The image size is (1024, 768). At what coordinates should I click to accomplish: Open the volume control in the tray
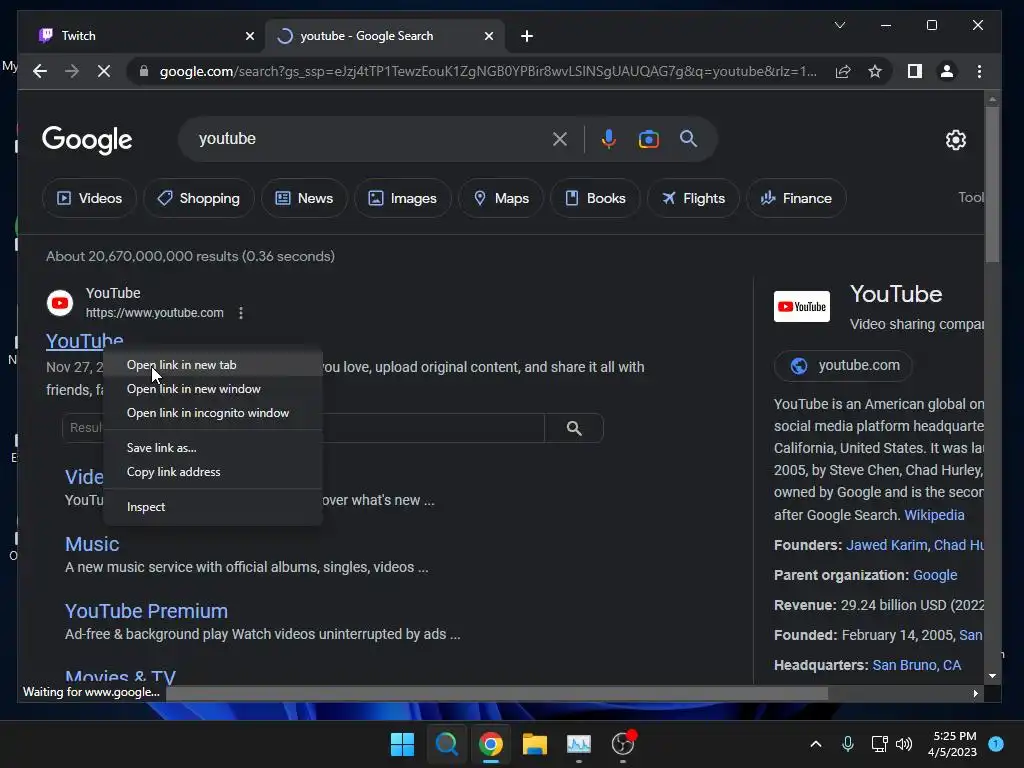pos(904,744)
